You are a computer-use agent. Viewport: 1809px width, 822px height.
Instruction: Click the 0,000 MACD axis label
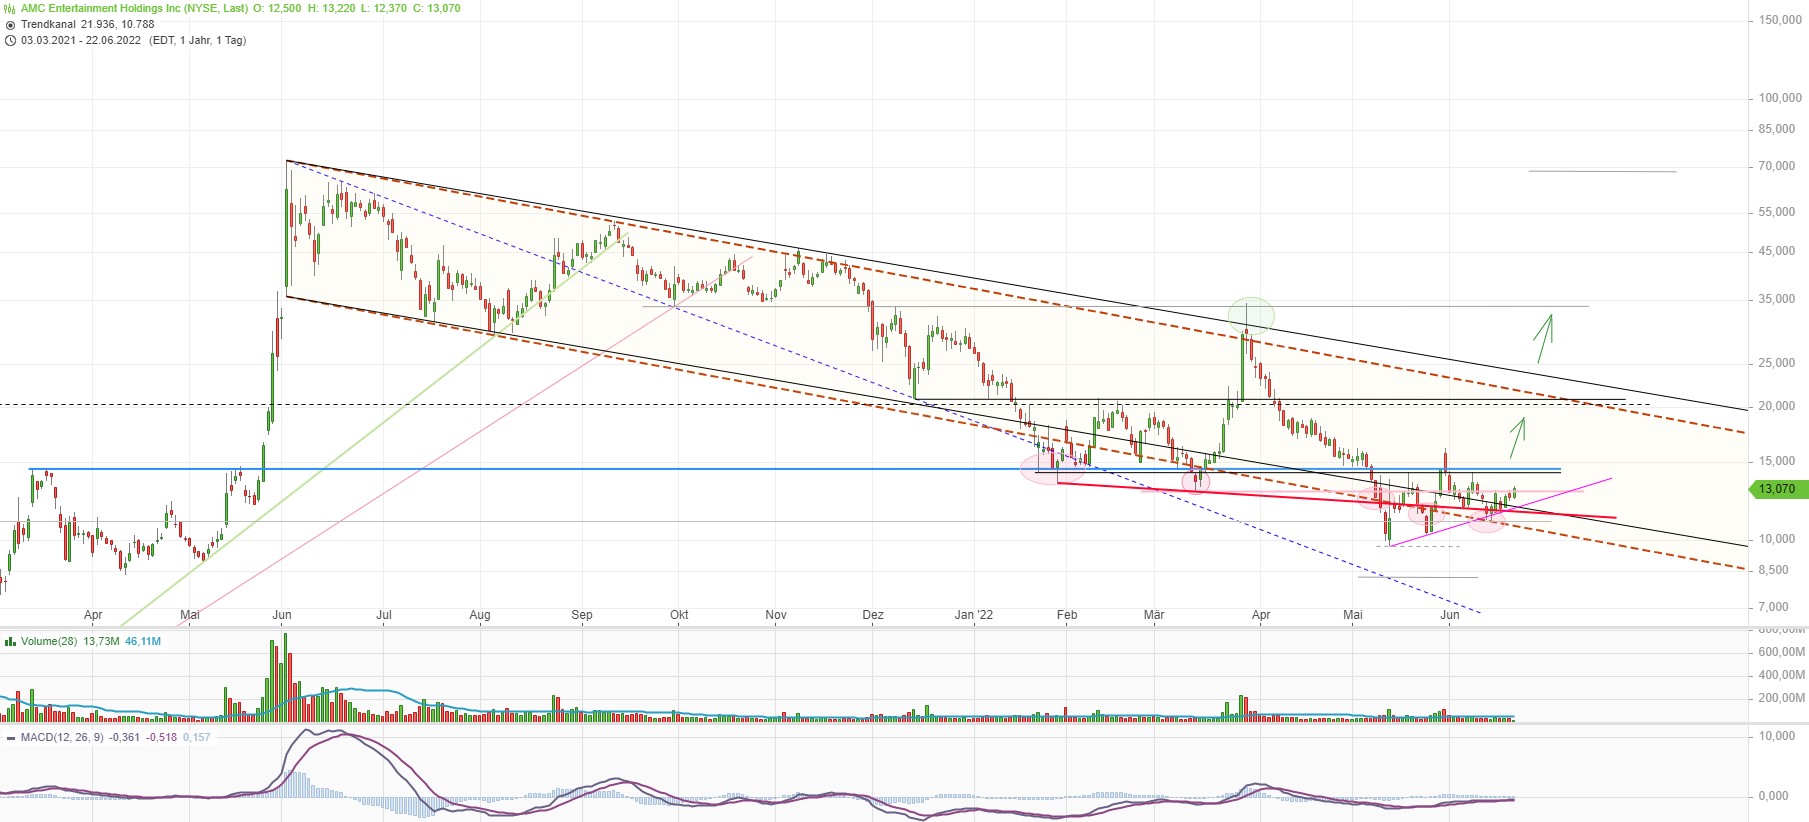click(1774, 796)
